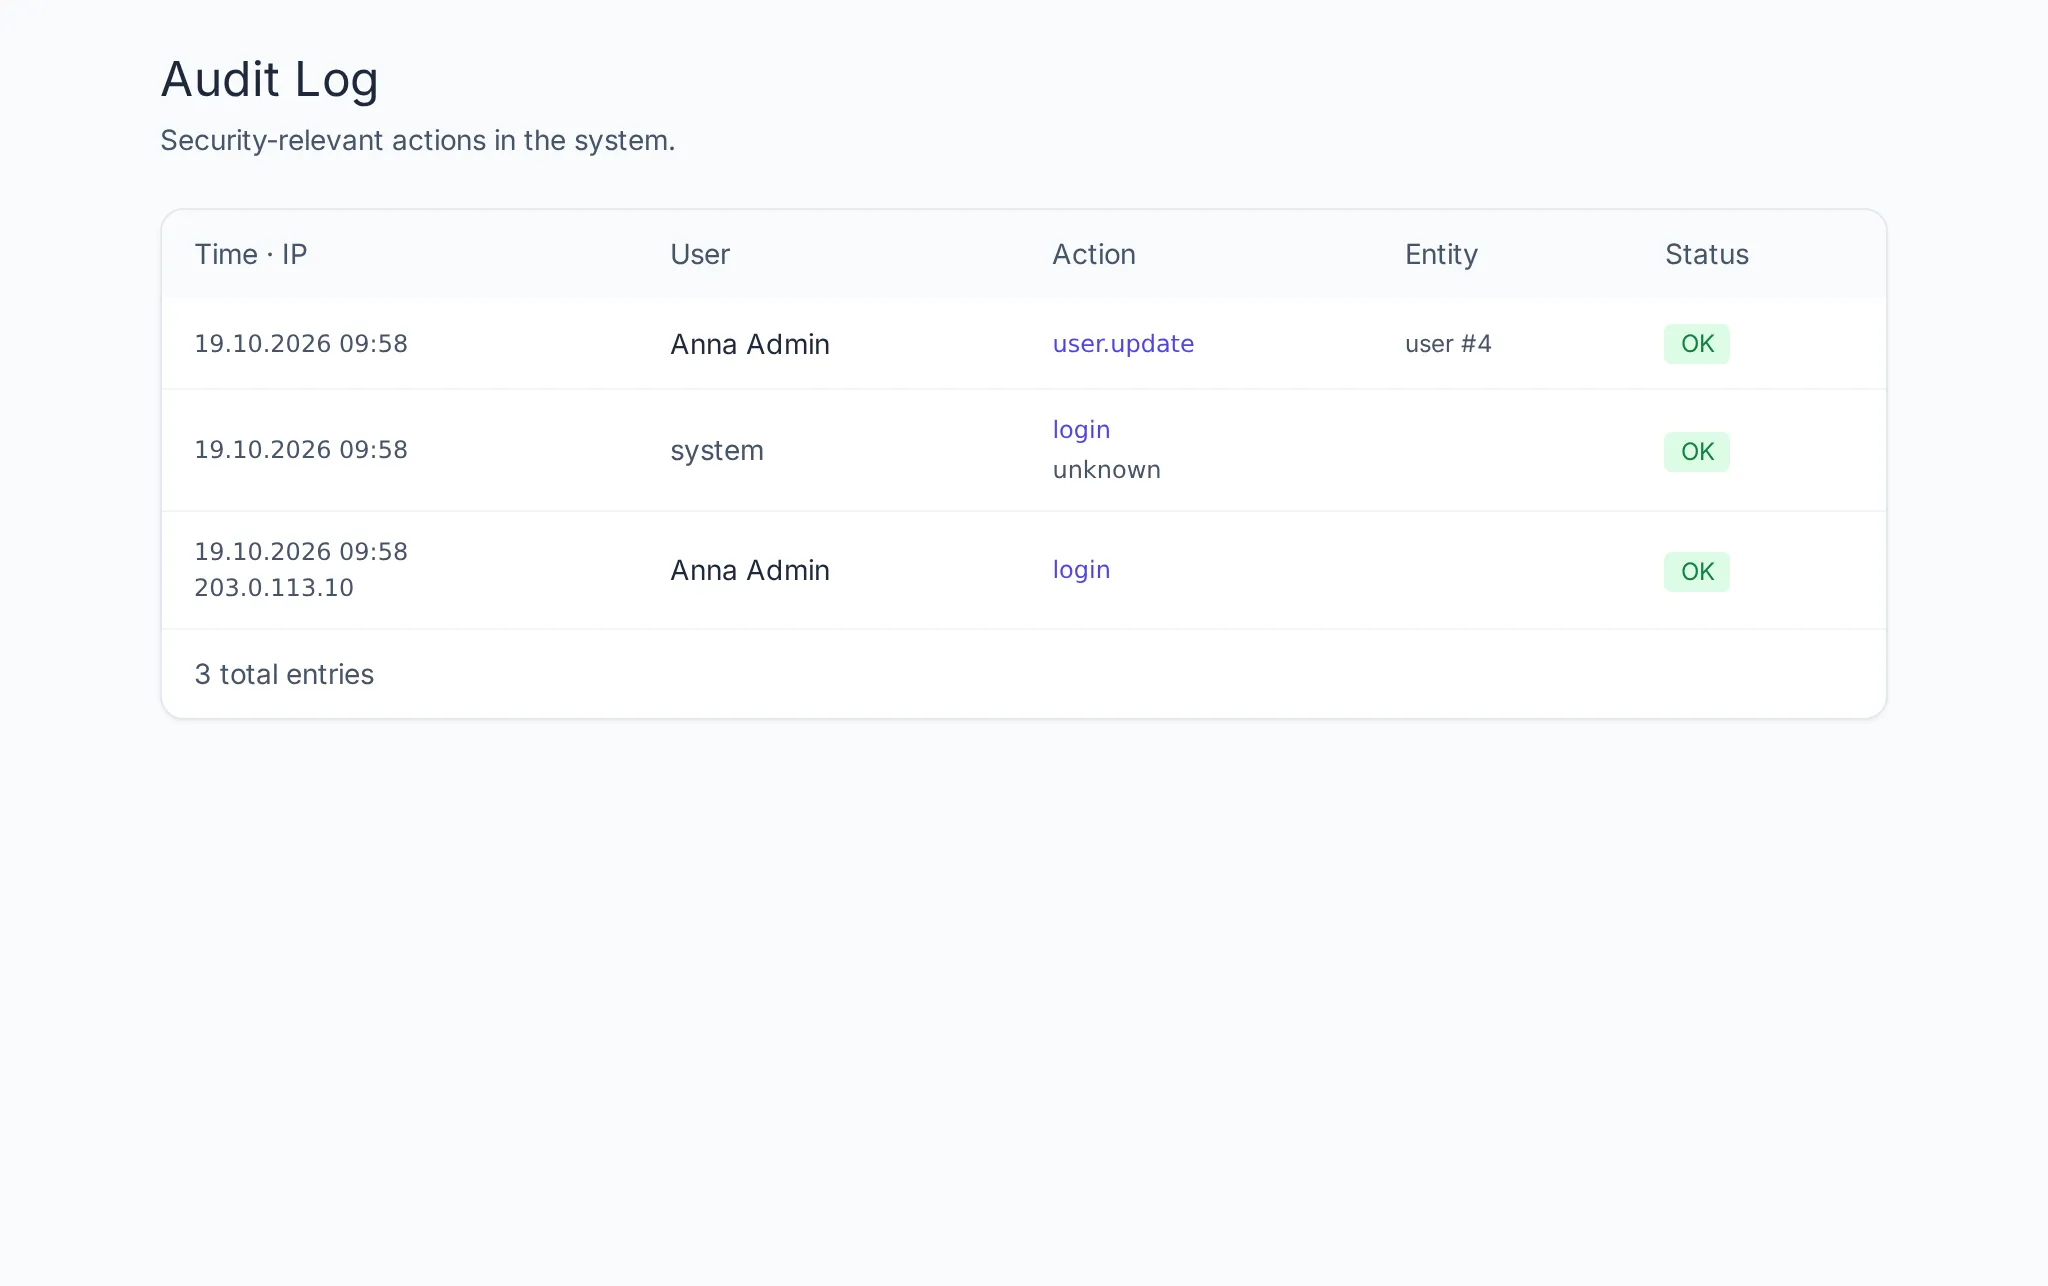
Task: Click Anna Admin in the 203.0.113.10 row
Action: [750, 570]
